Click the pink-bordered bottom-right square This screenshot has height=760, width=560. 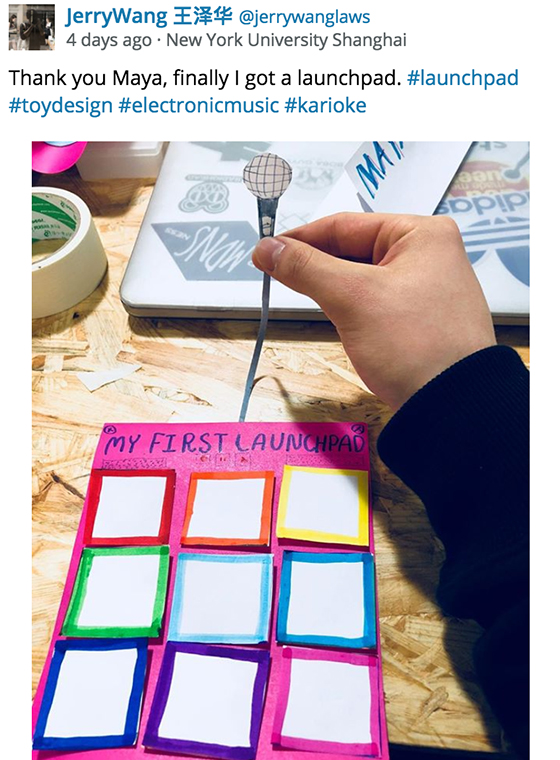point(327,701)
